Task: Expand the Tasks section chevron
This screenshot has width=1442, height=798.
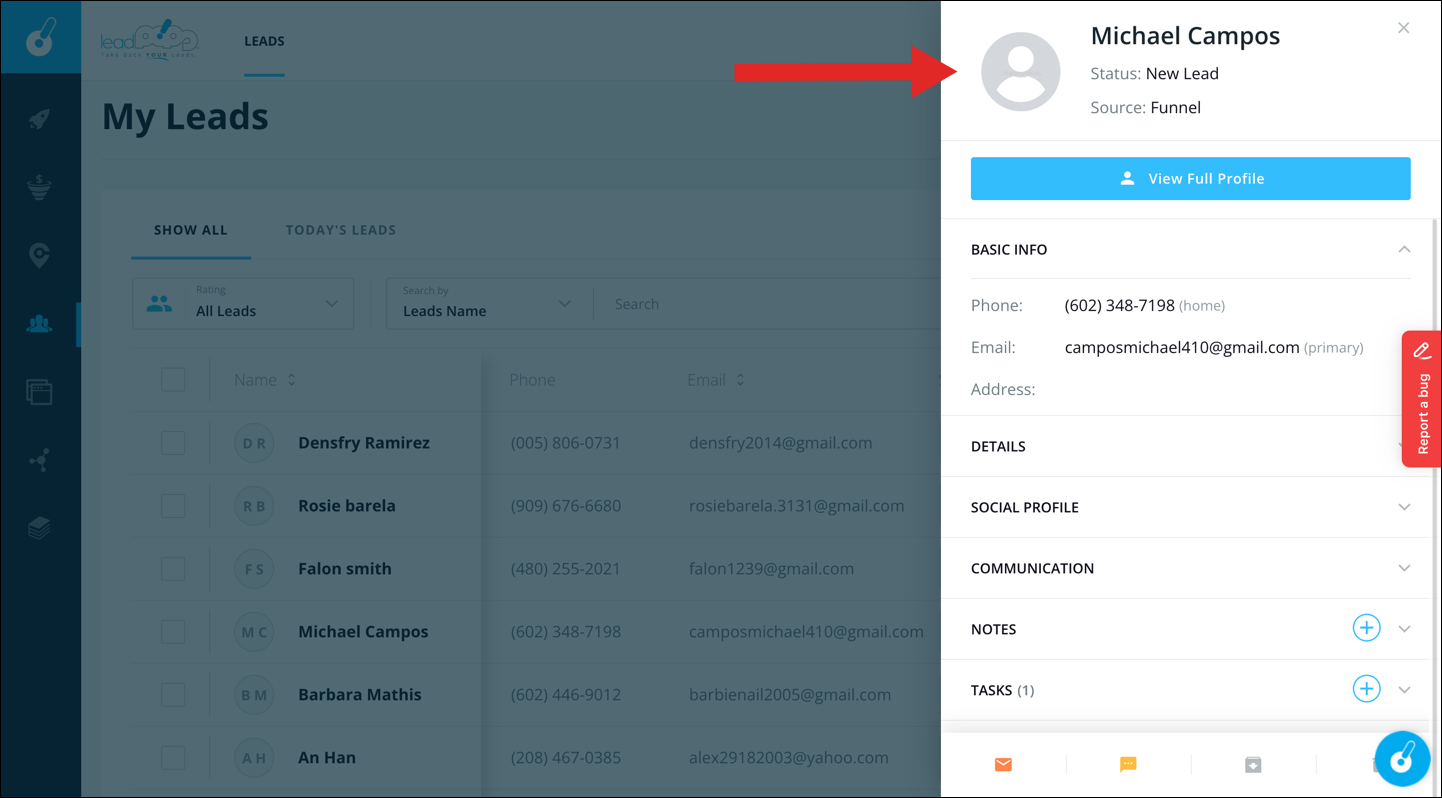Action: pyautogui.click(x=1404, y=690)
